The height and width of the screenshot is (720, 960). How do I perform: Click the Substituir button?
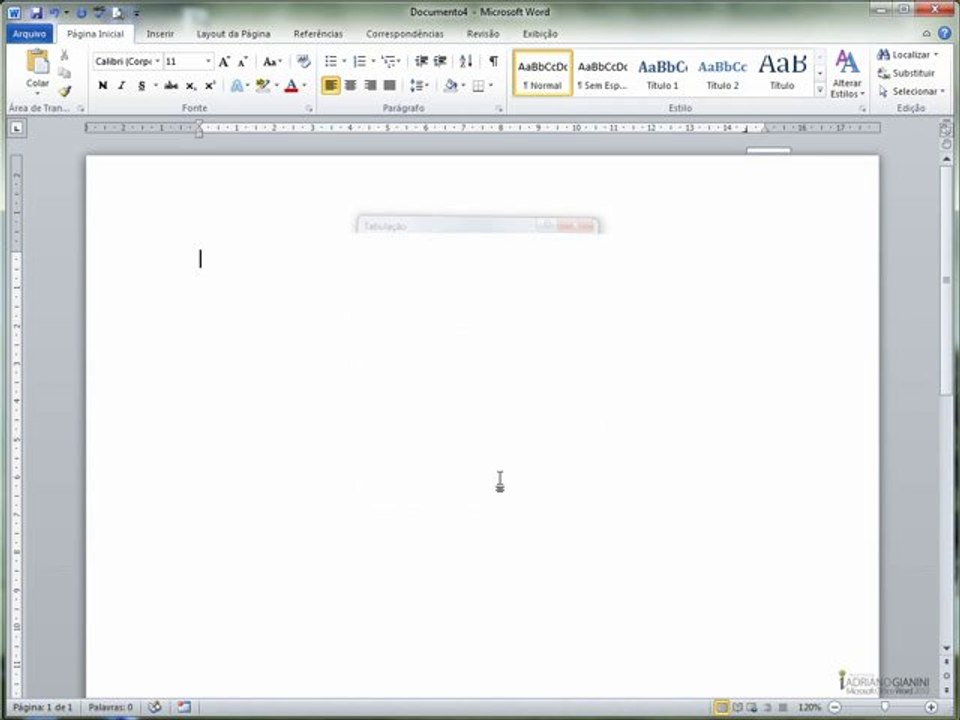click(x=907, y=73)
